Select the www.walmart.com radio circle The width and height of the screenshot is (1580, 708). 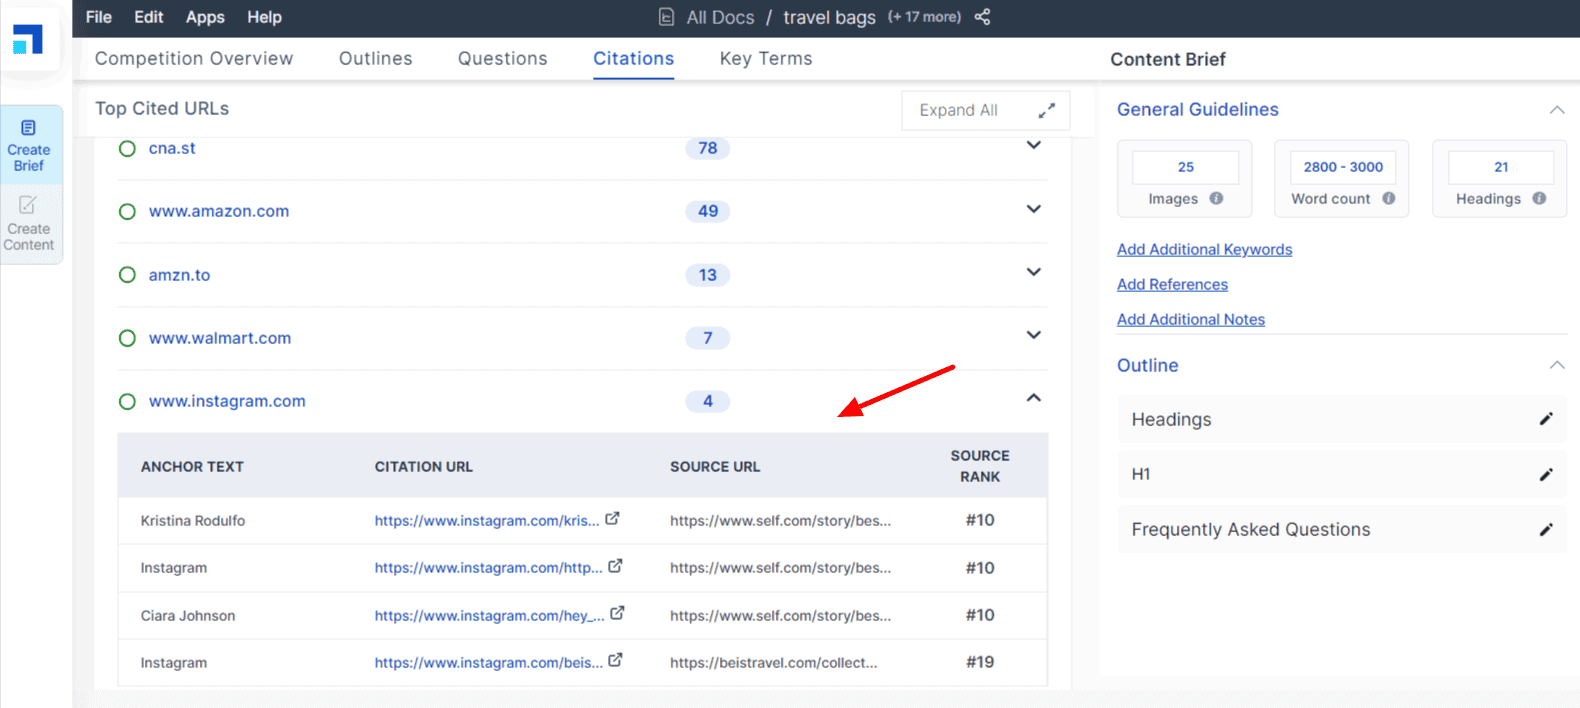[127, 338]
